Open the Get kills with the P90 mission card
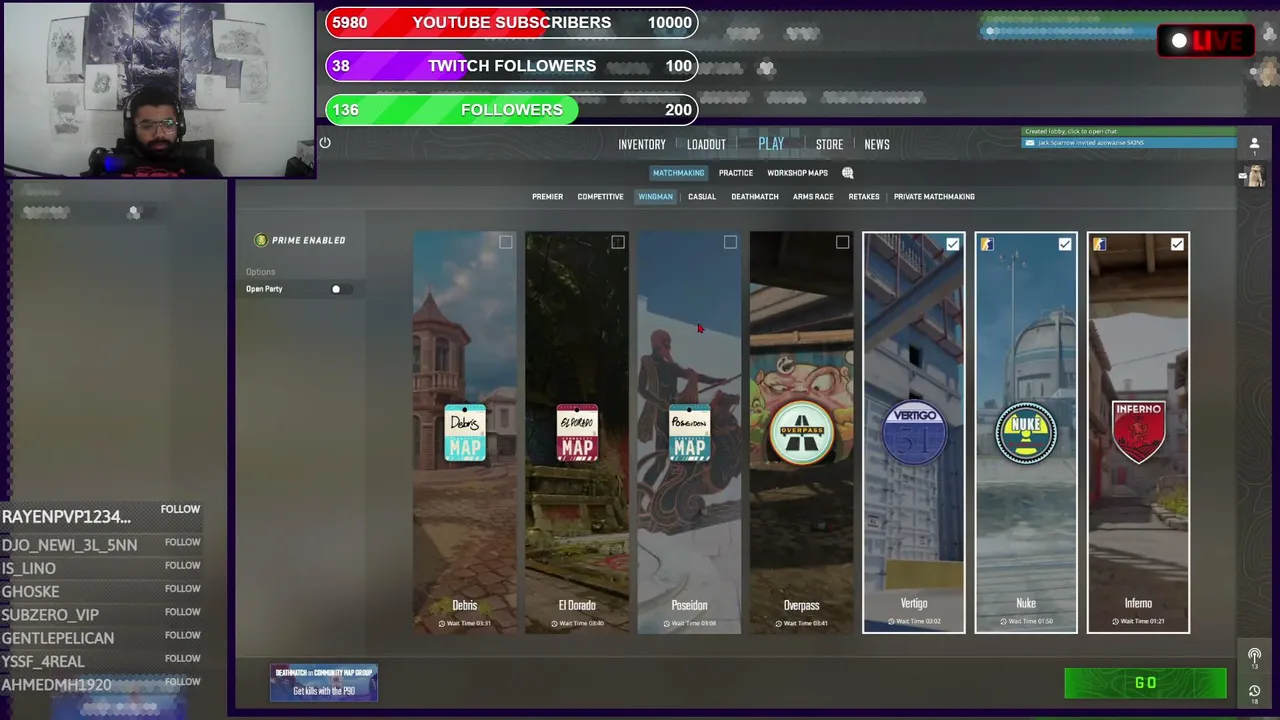Image resolution: width=1280 pixels, height=720 pixels. (324, 683)
